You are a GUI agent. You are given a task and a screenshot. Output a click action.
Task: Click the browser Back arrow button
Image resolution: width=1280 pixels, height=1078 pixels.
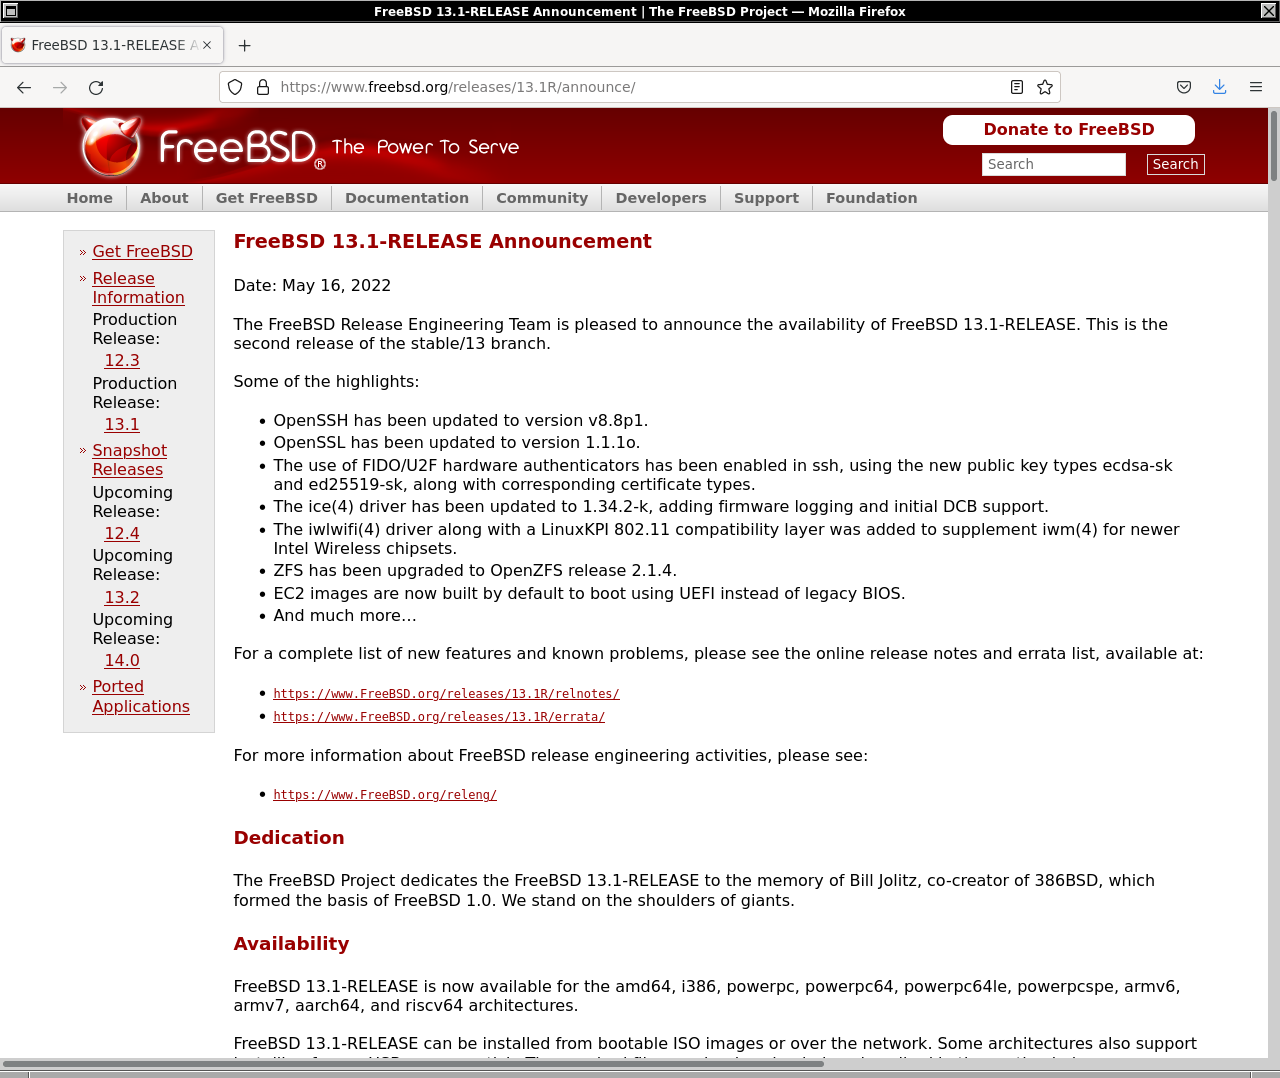pos(24,87)
